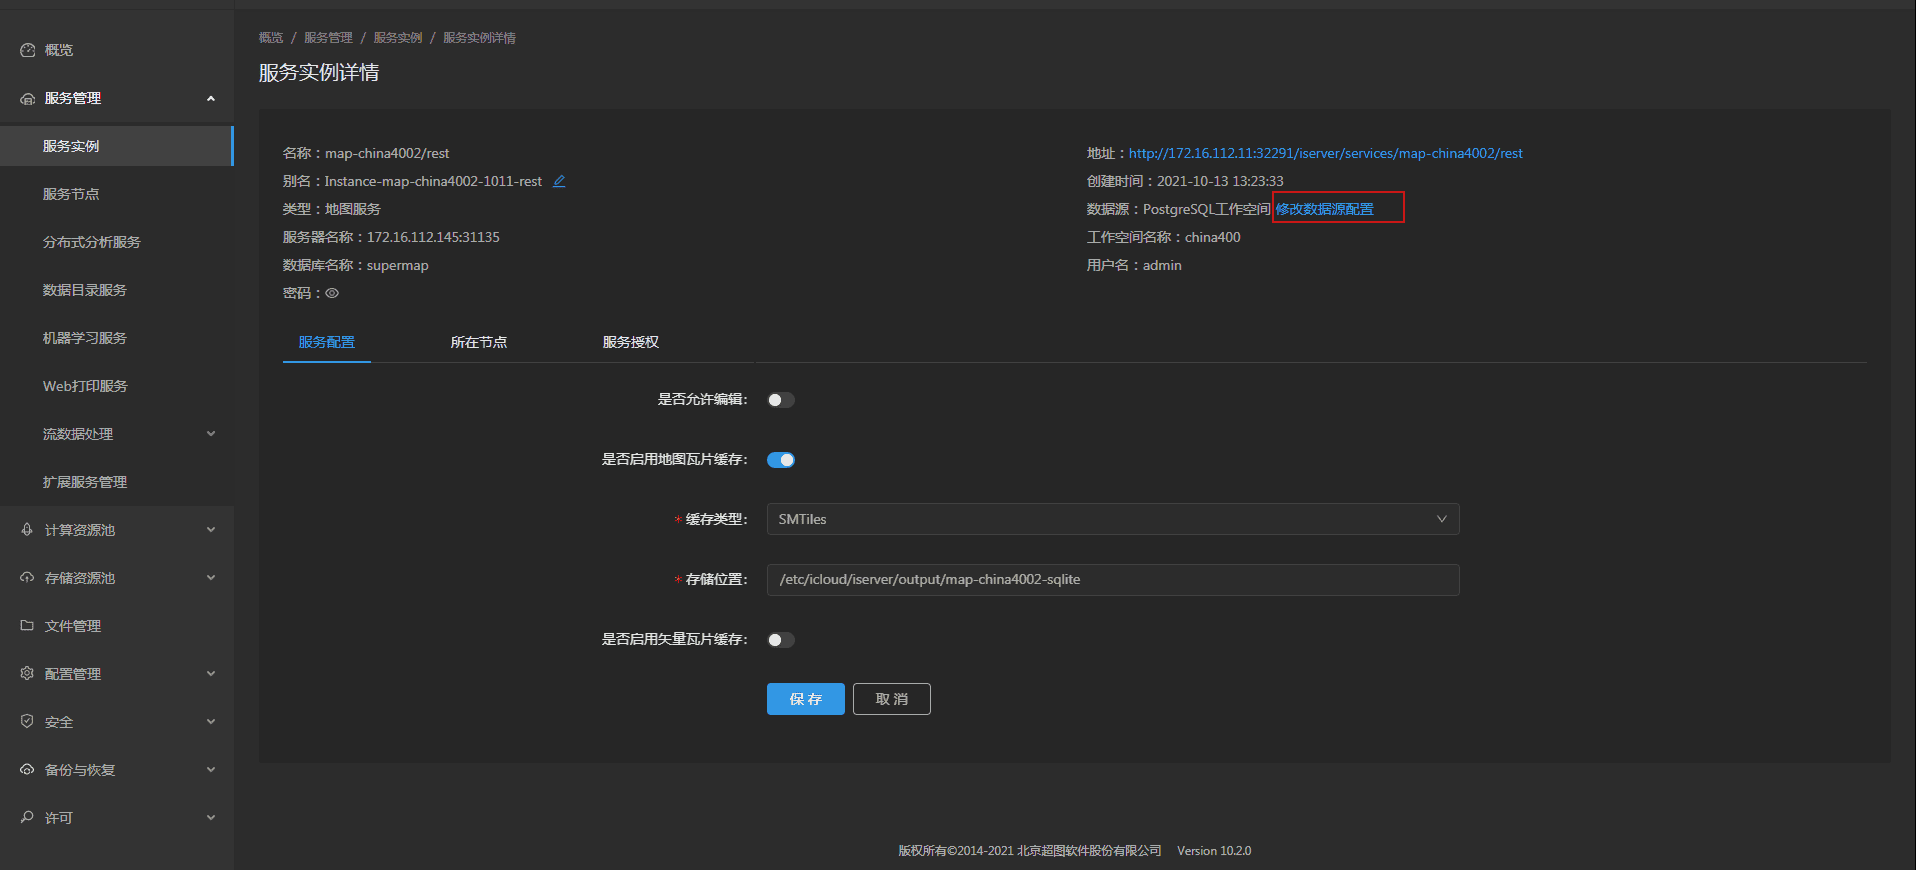Click the 许可 license key icon
The width and height of the screenshot is (1916, 870).
28,818
